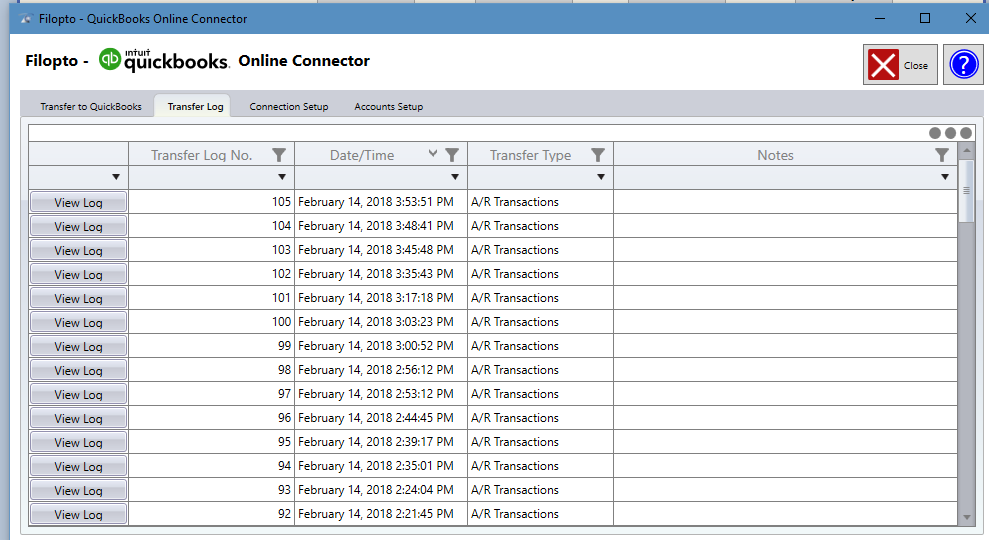Open the Accounts Setup tab
This screenshot has width=989, height=540.
tap(389, 107)
